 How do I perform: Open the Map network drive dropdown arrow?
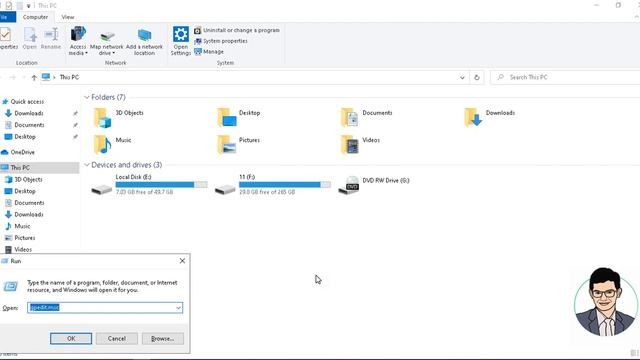click(113, 53)
